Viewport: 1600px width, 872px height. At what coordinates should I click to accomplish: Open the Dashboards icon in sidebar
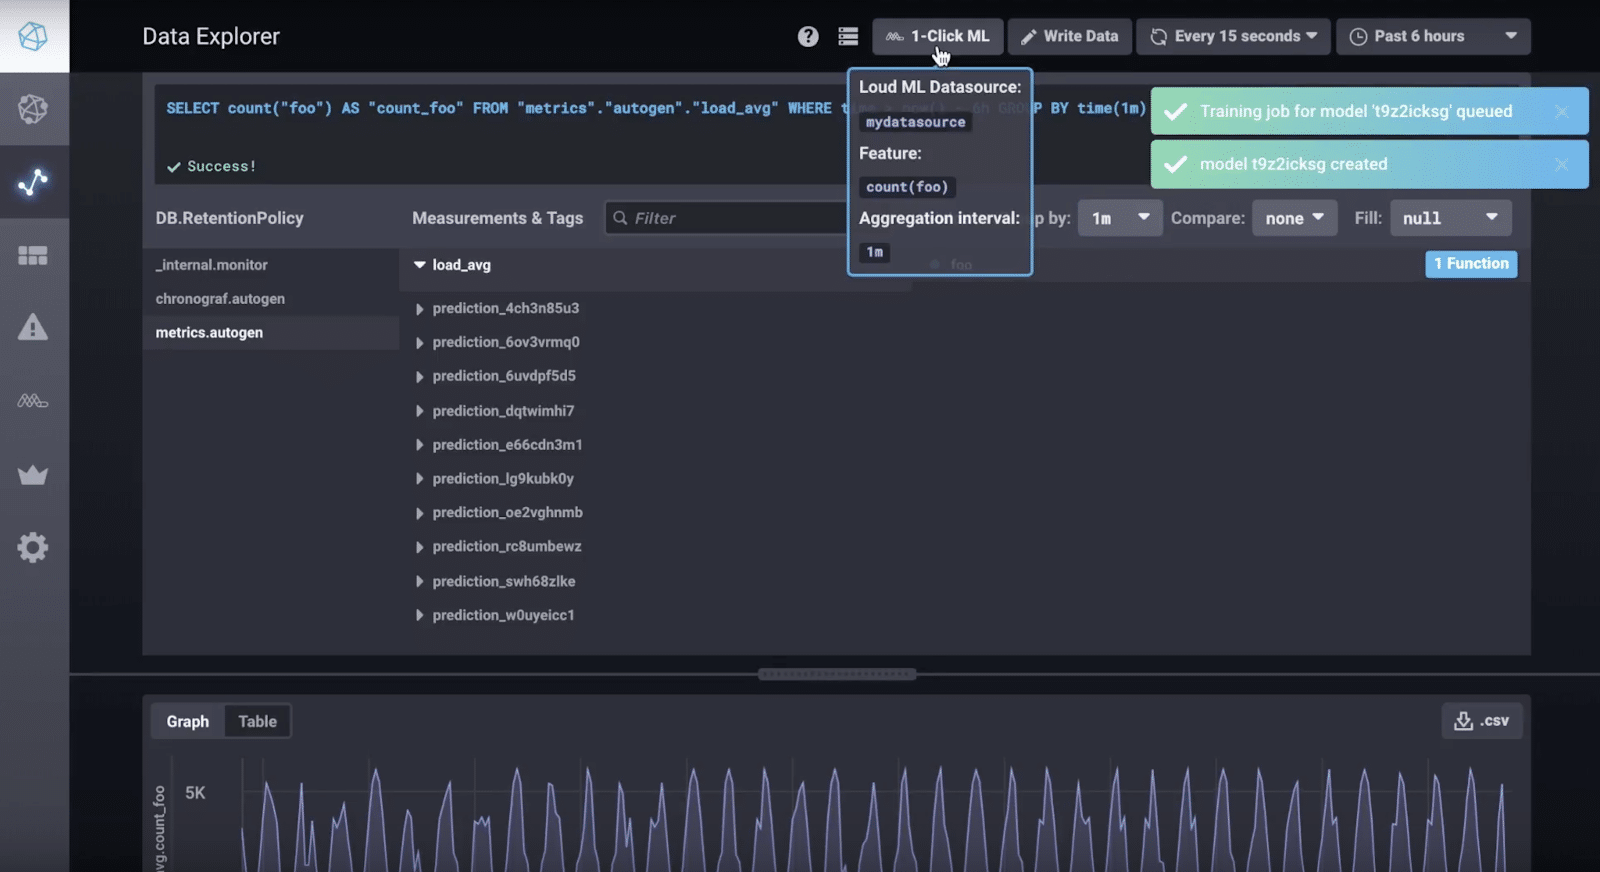[33, 256]
